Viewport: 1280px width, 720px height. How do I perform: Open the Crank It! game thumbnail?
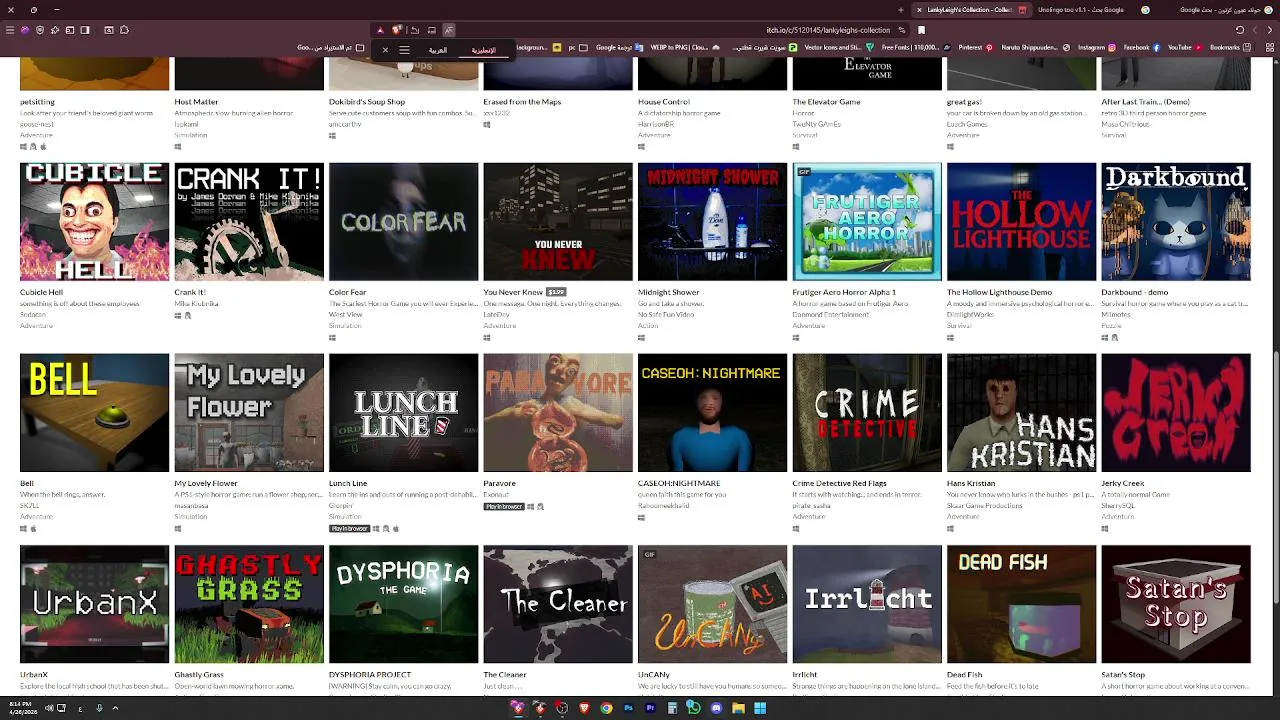point(249,222)
